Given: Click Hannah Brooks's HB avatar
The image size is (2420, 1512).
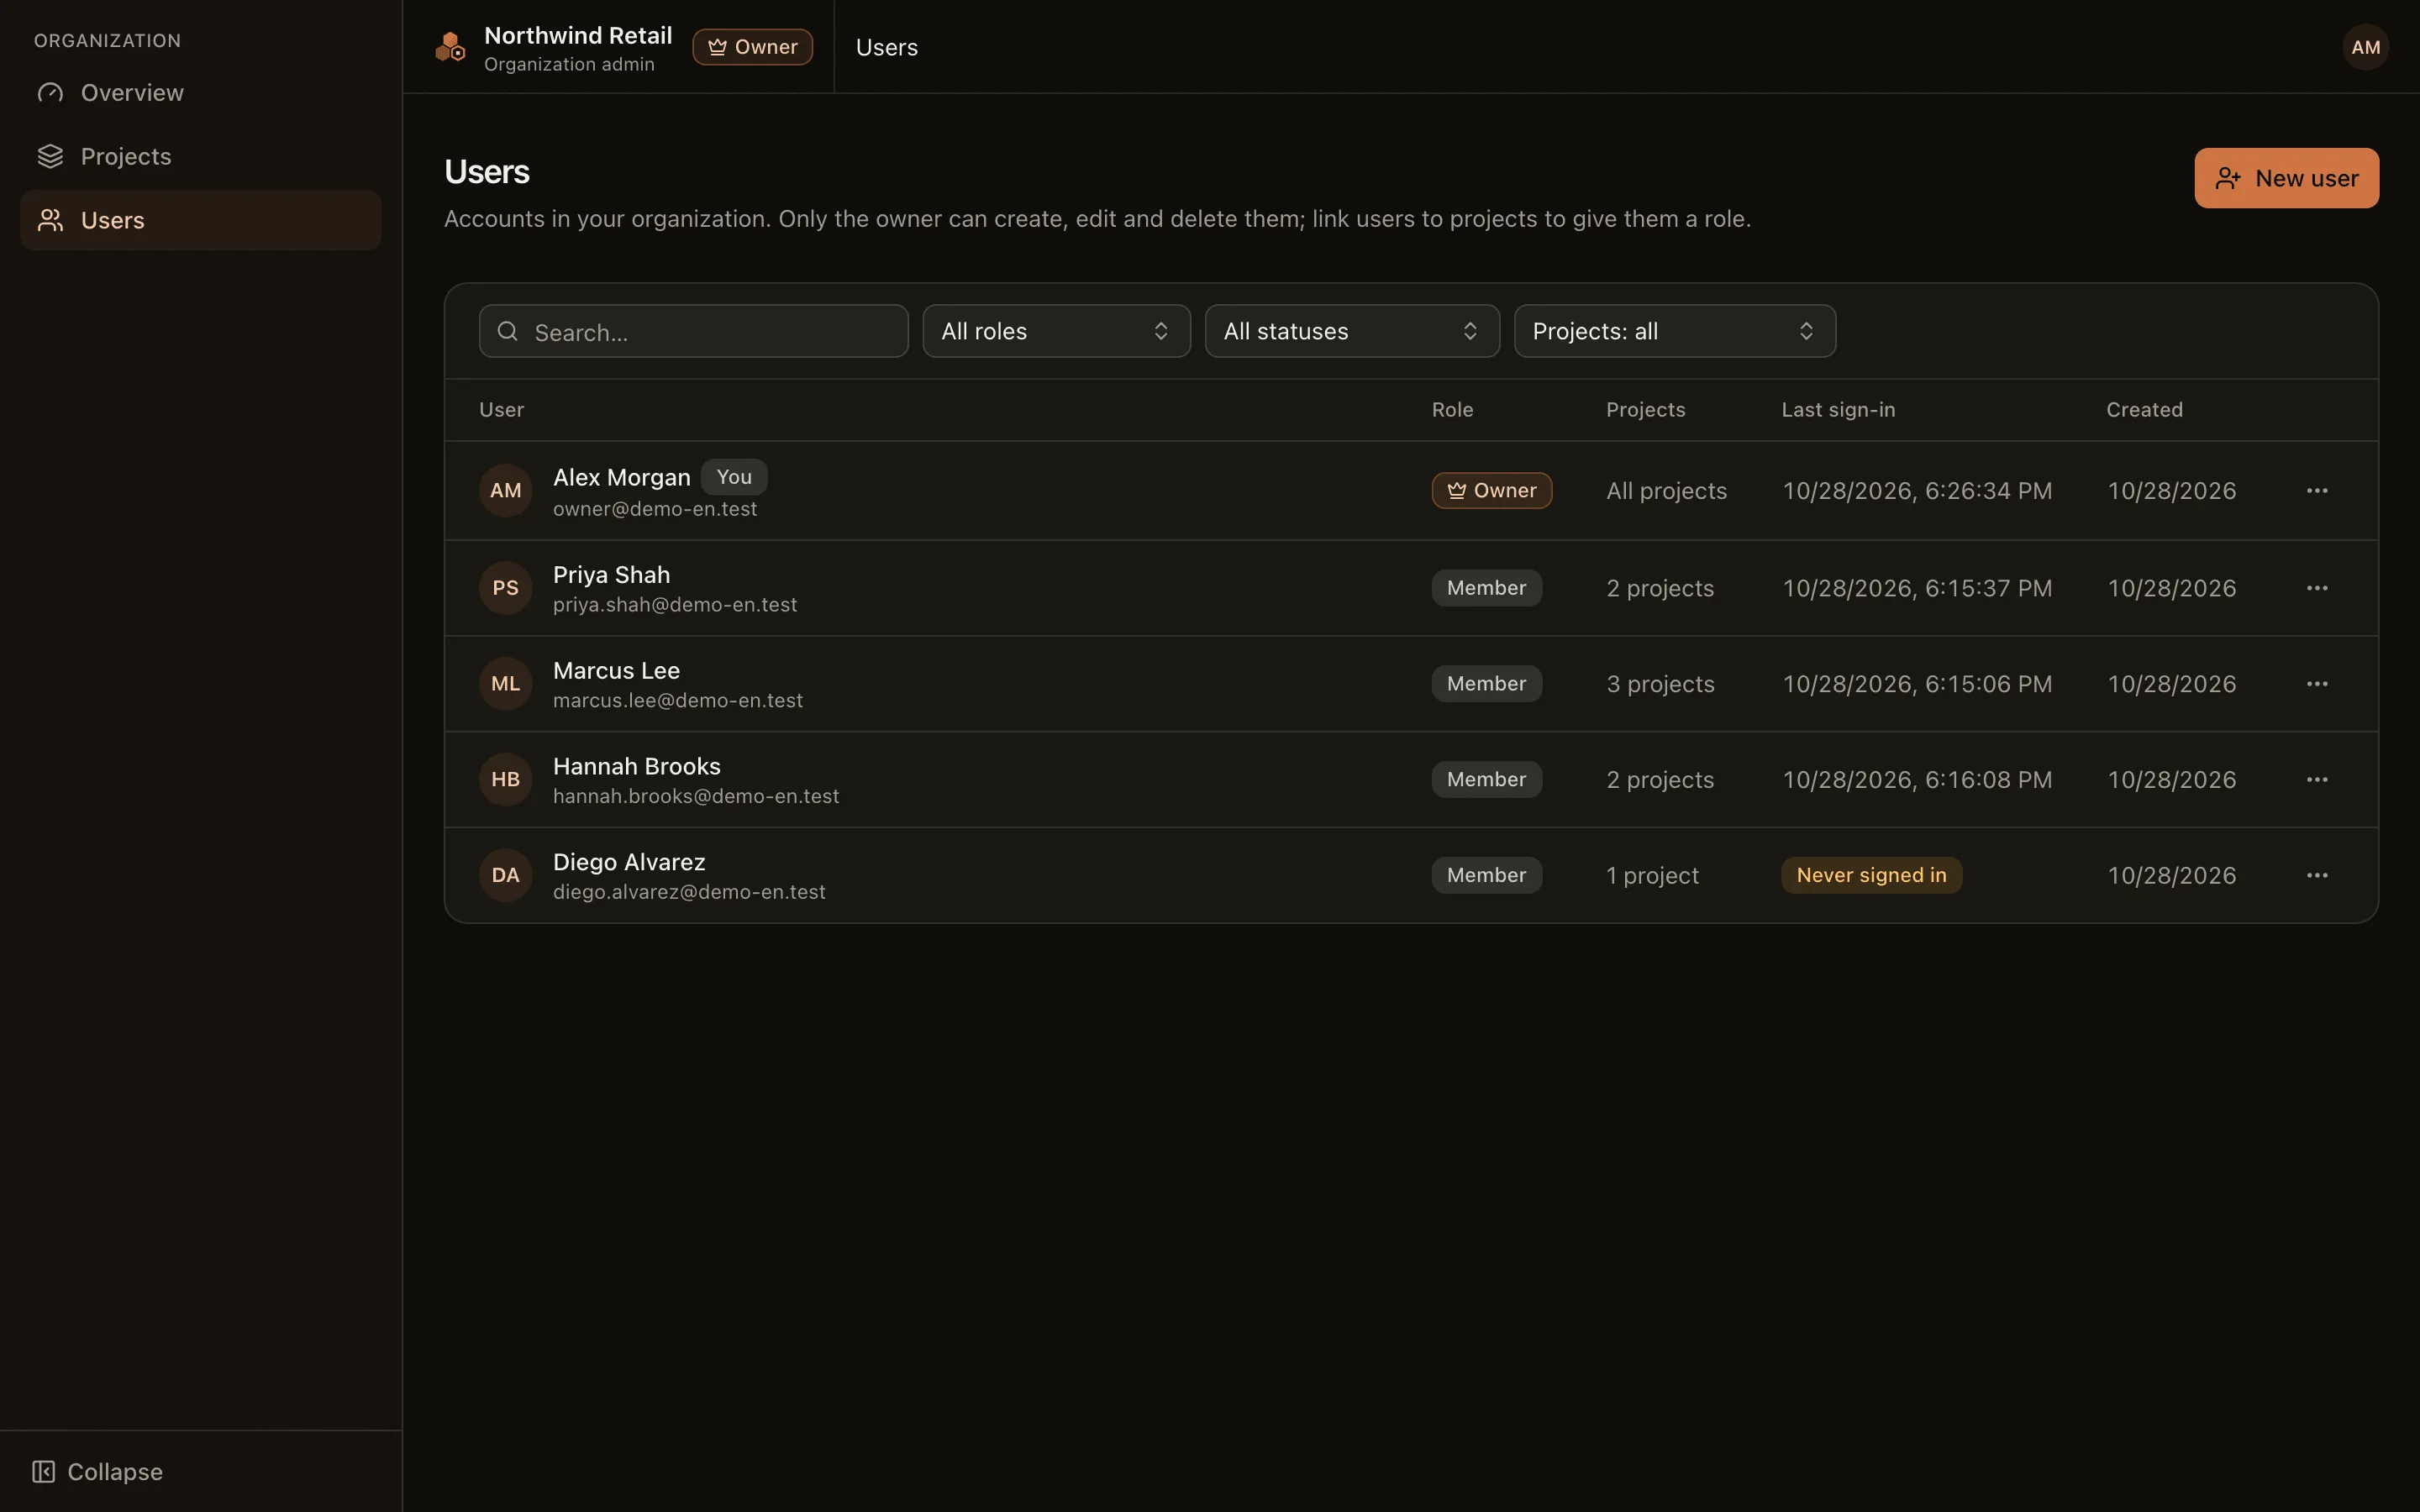Looking at the screenshot, I should click(x=505, y=780).
